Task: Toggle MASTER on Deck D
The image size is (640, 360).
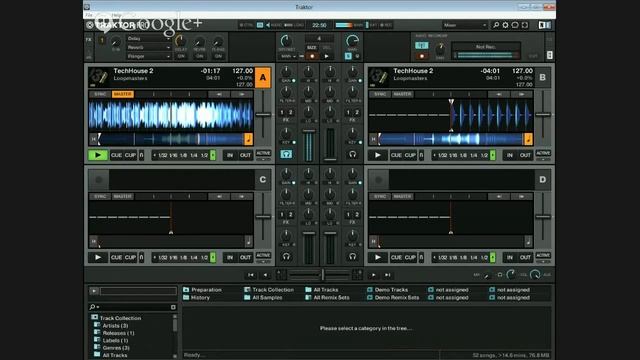Action: [402, 196]
